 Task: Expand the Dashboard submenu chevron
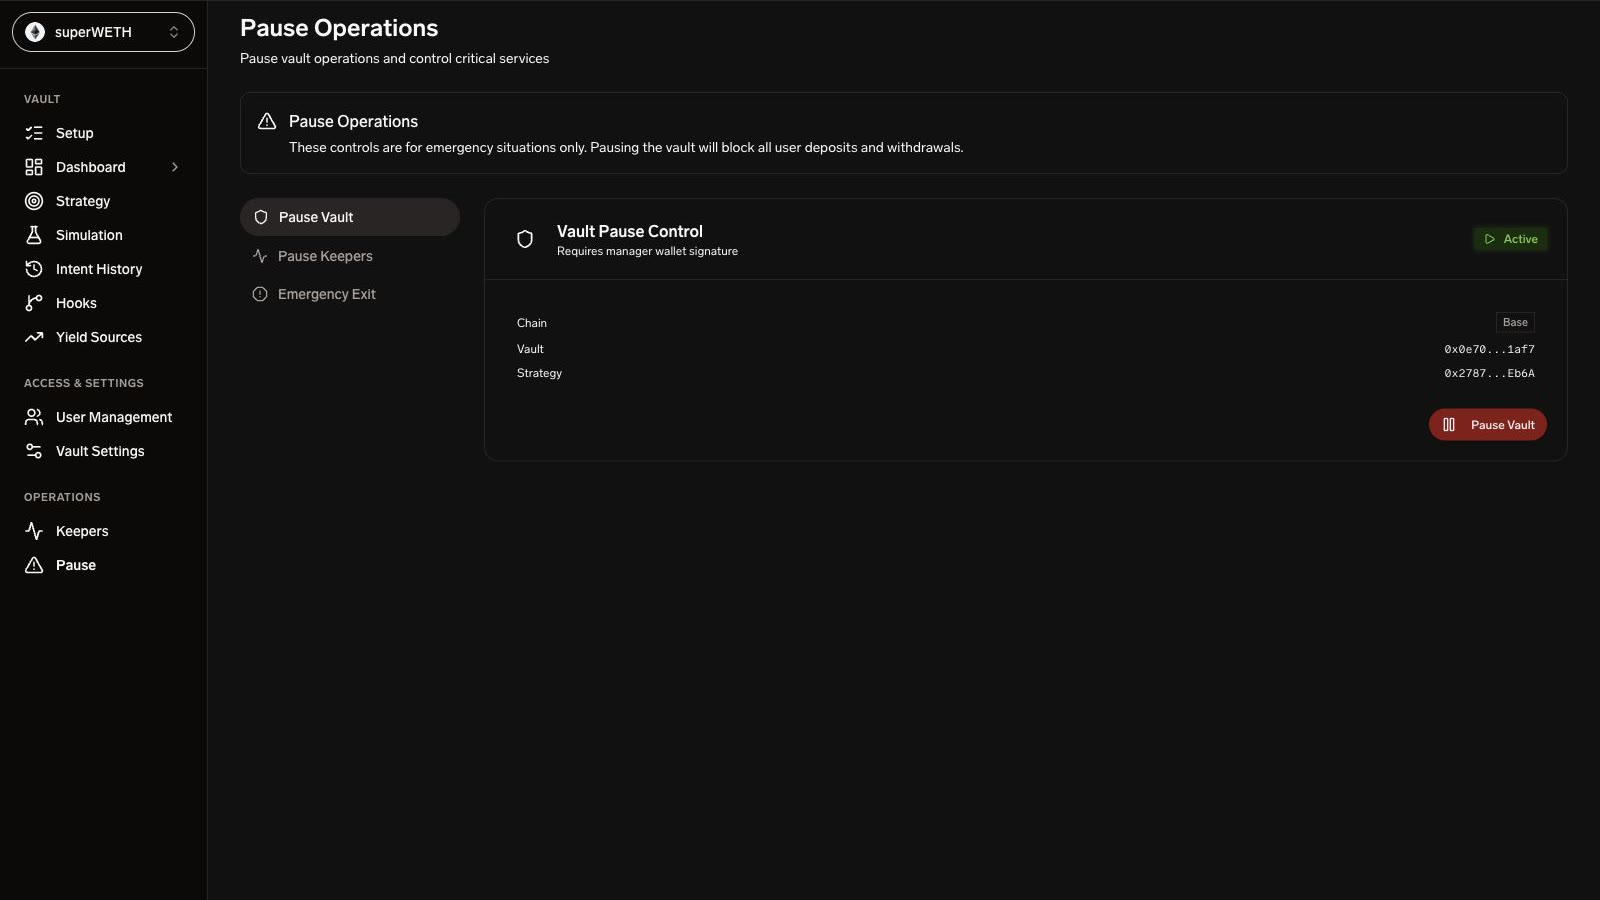point(175,167)
